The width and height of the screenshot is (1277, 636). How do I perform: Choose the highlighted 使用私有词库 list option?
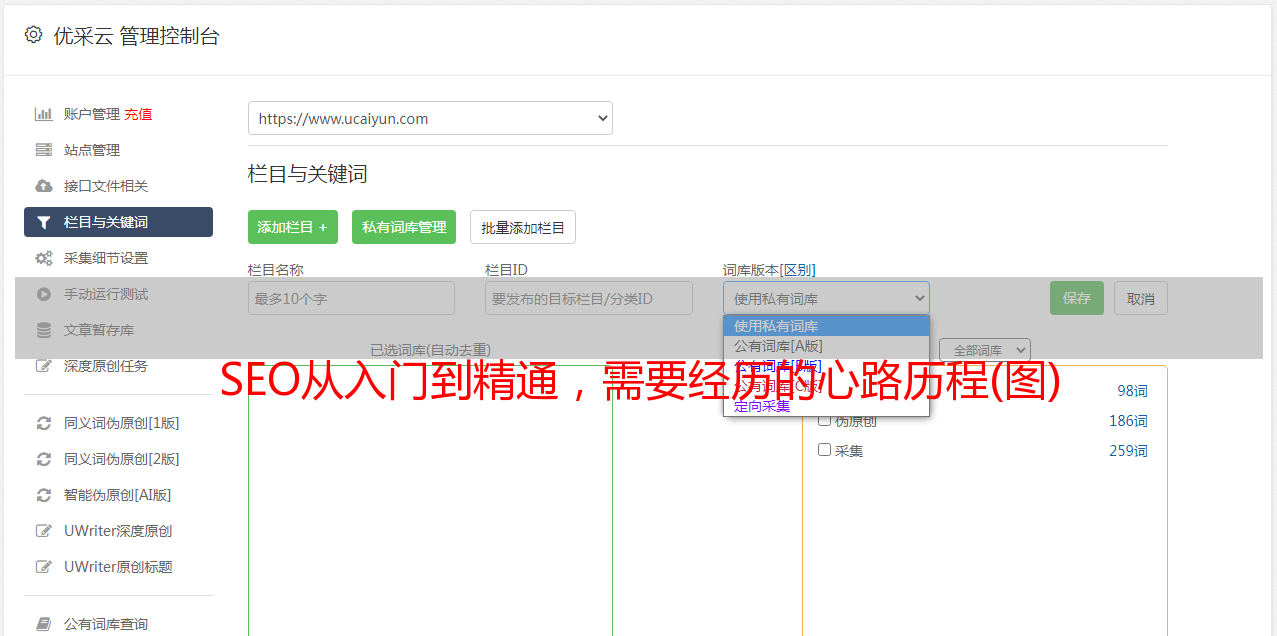[x=826, y=326]
